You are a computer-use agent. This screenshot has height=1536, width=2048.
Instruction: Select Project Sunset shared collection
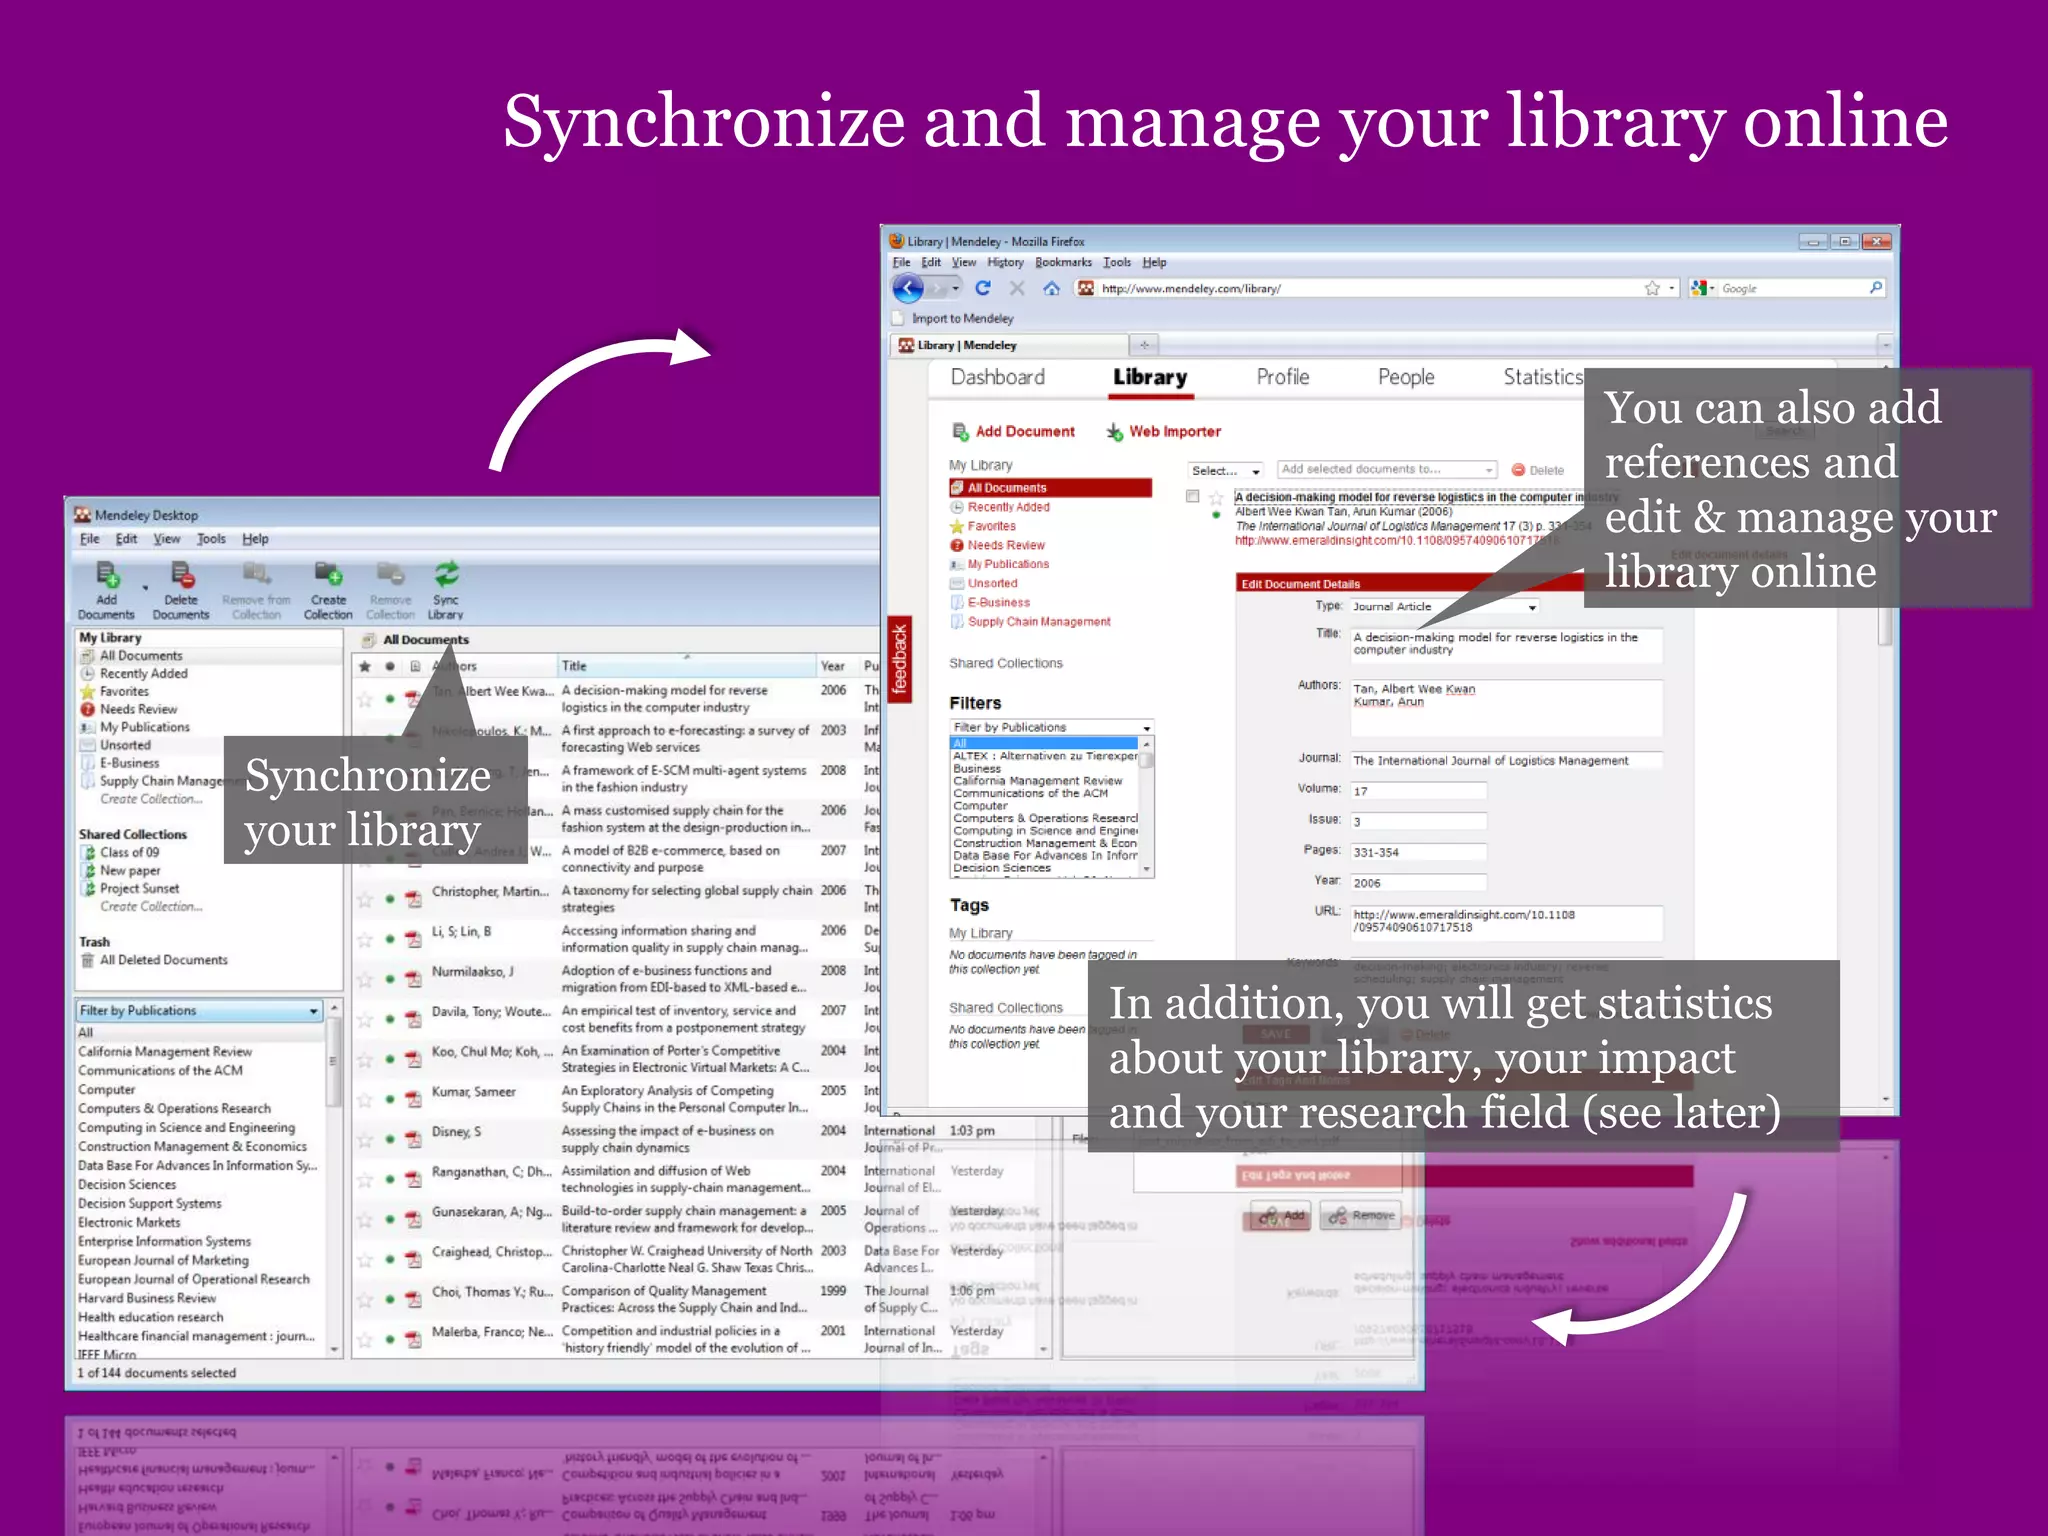pyautogui.click(x=139, y=888)
